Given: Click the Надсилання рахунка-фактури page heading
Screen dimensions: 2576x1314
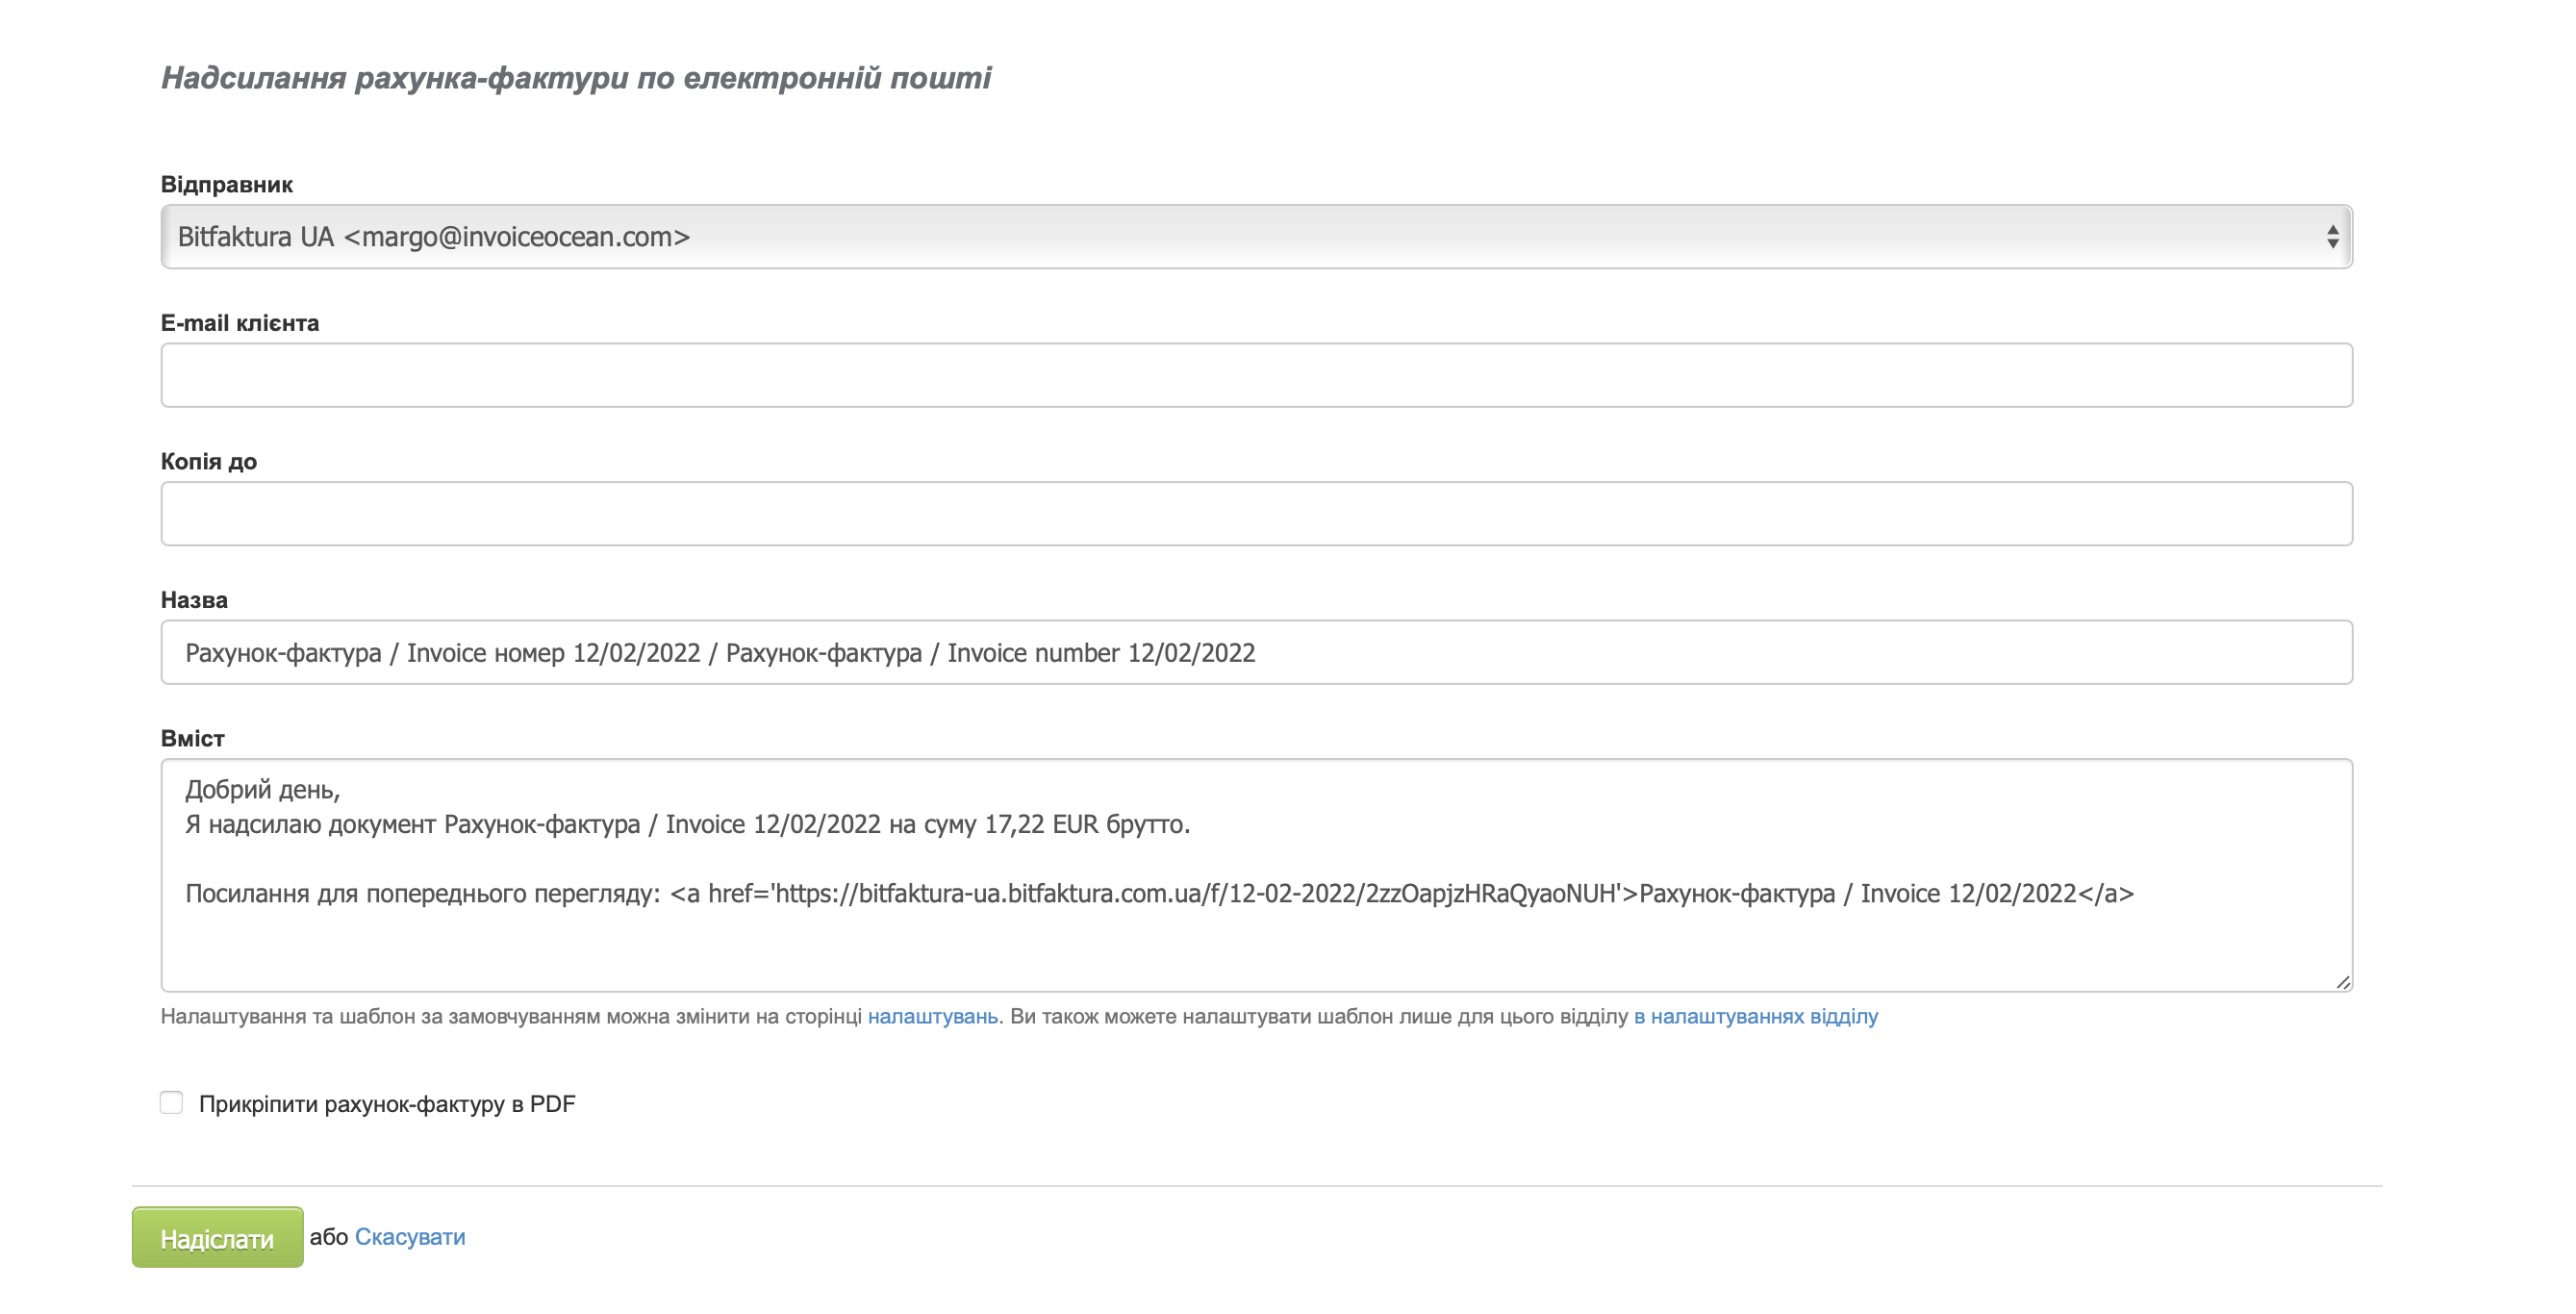Looking at the screenshot, I should [576, 78].
